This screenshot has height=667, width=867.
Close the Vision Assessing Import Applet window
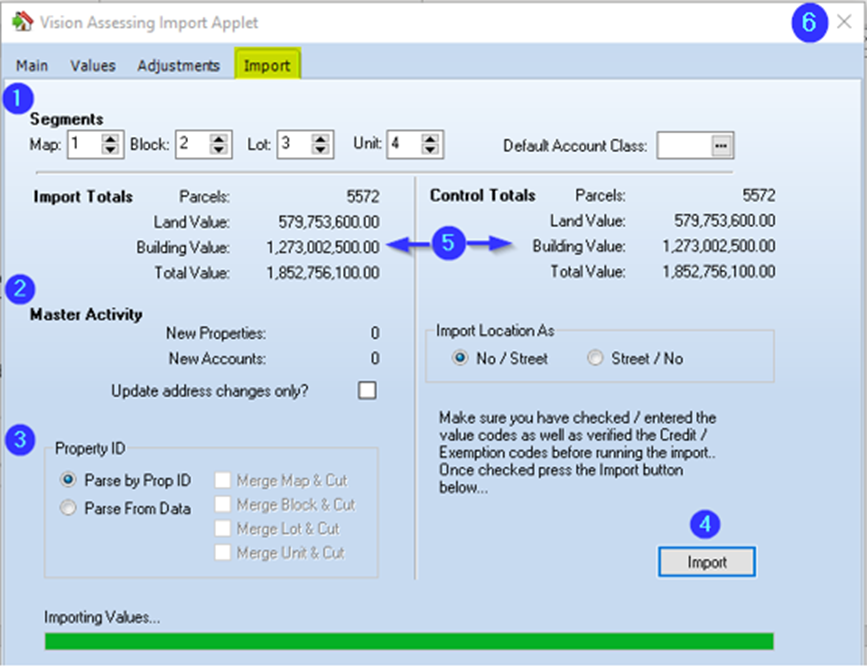click(844, 22)
